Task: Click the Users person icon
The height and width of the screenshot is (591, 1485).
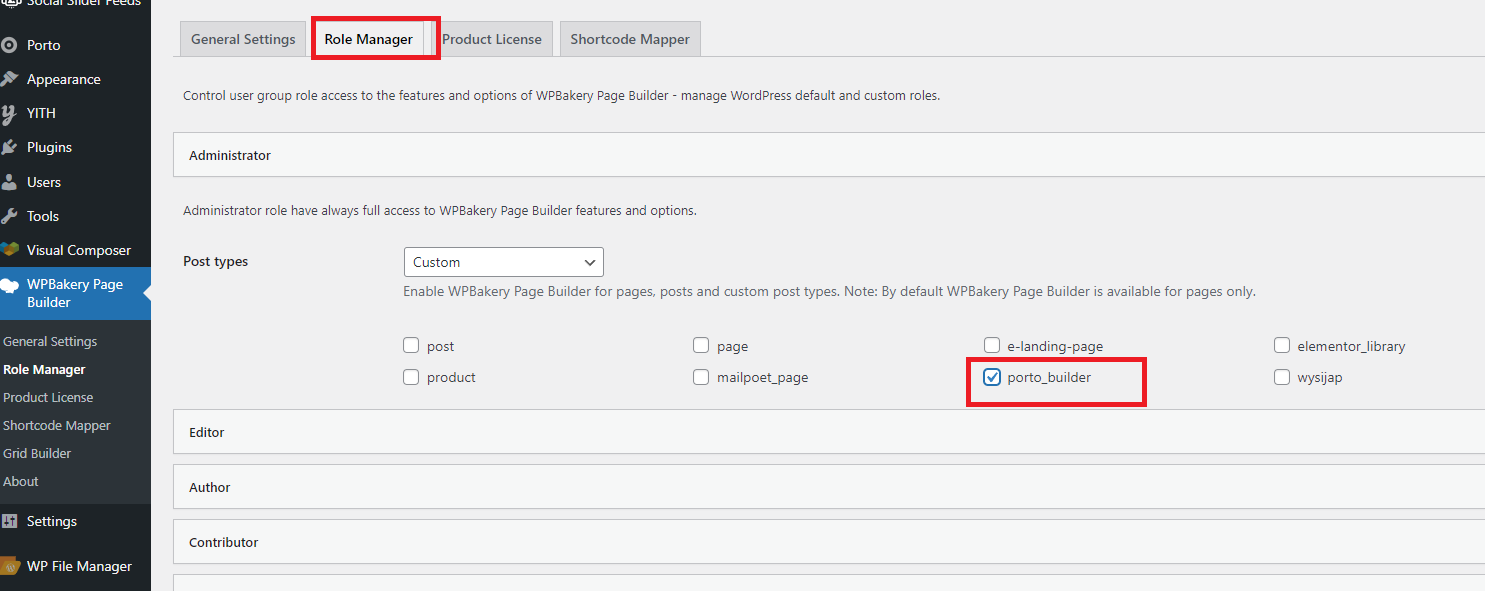Action: pos(10,182)
